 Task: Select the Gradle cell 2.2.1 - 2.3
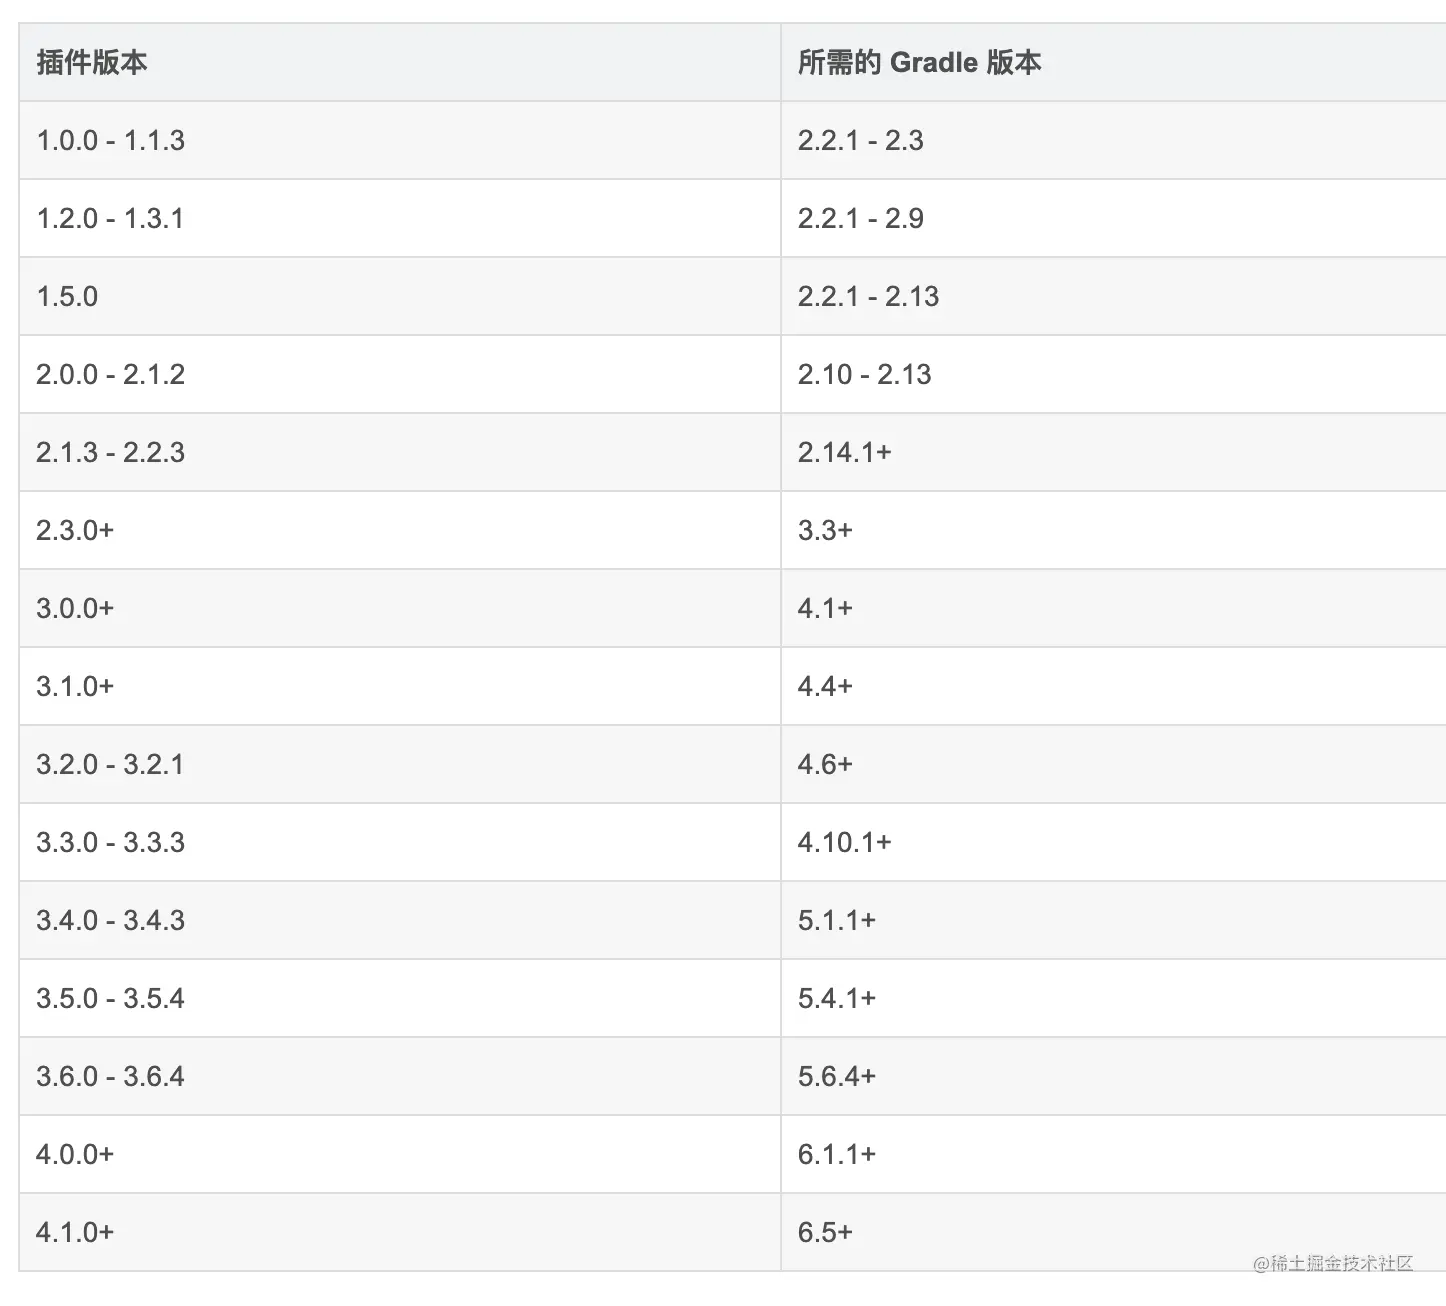coord(860,141)
